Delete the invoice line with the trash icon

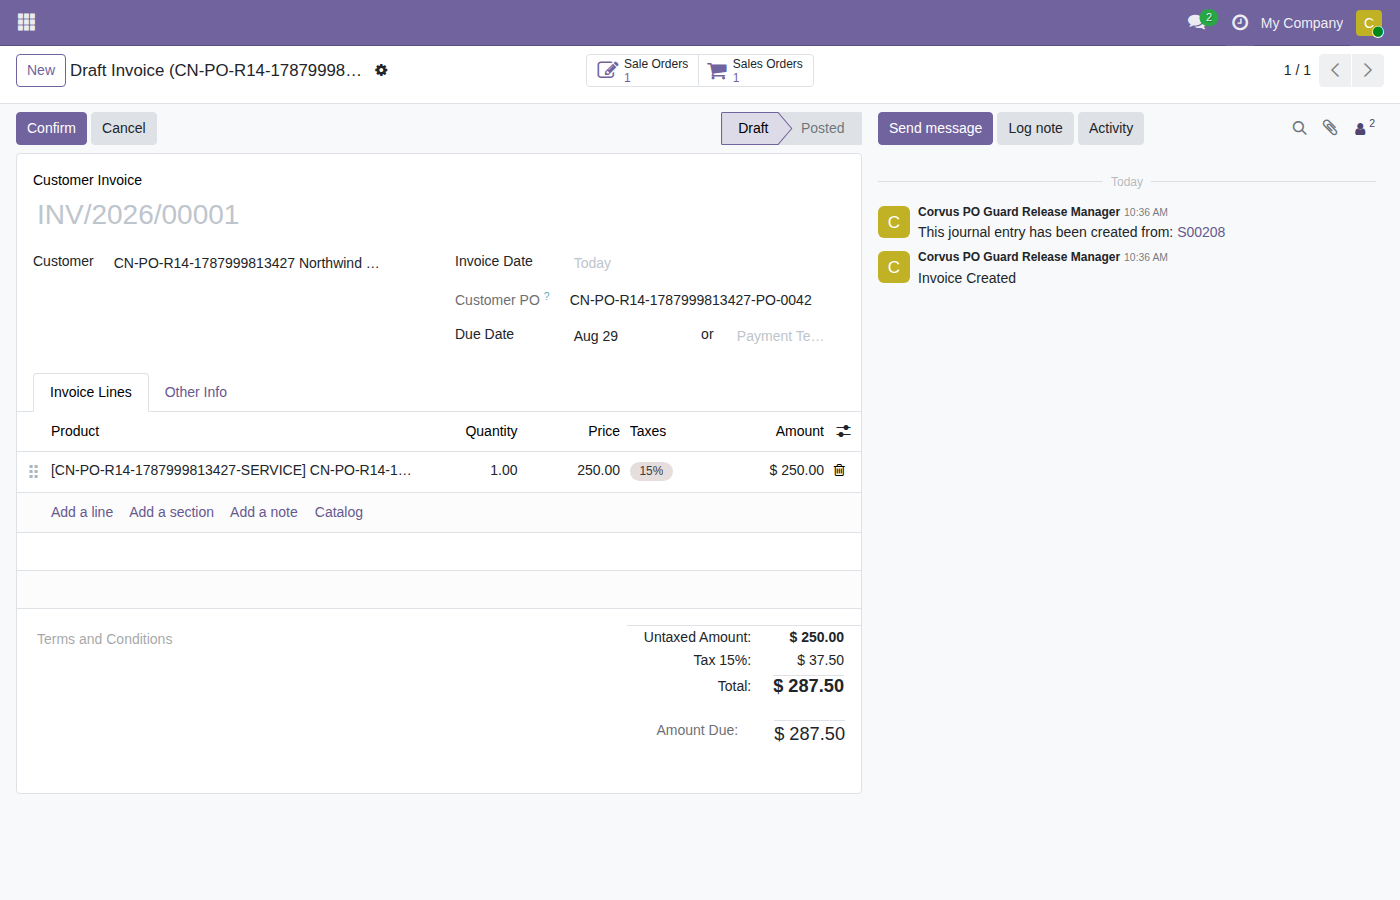[839, 470]
